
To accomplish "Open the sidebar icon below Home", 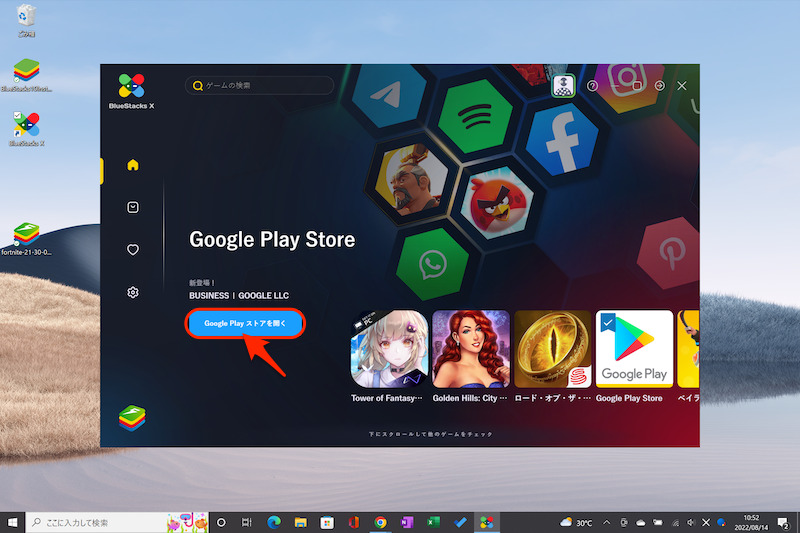I will [133, 207].
